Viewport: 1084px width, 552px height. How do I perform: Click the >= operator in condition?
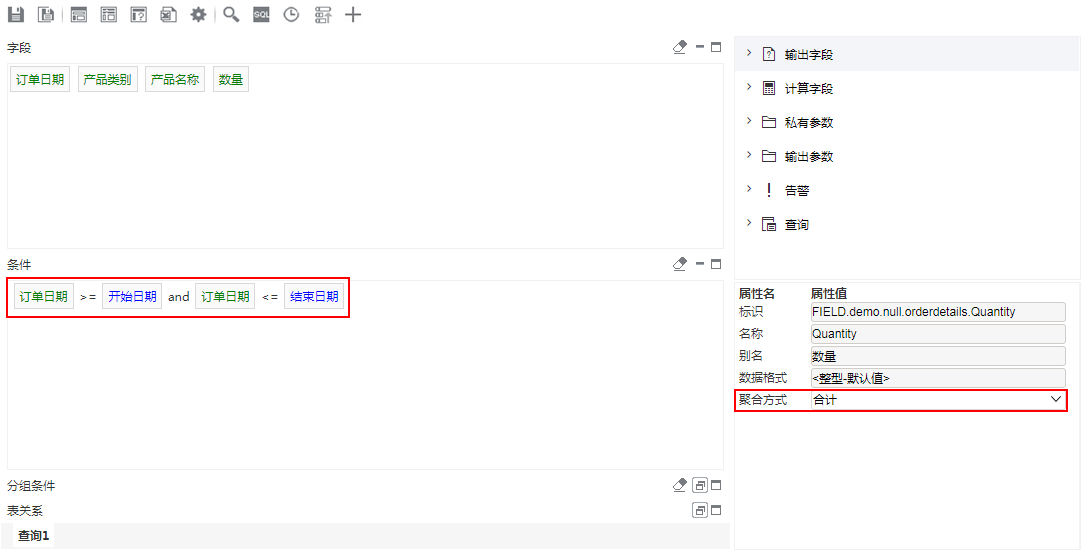[88, 297]
